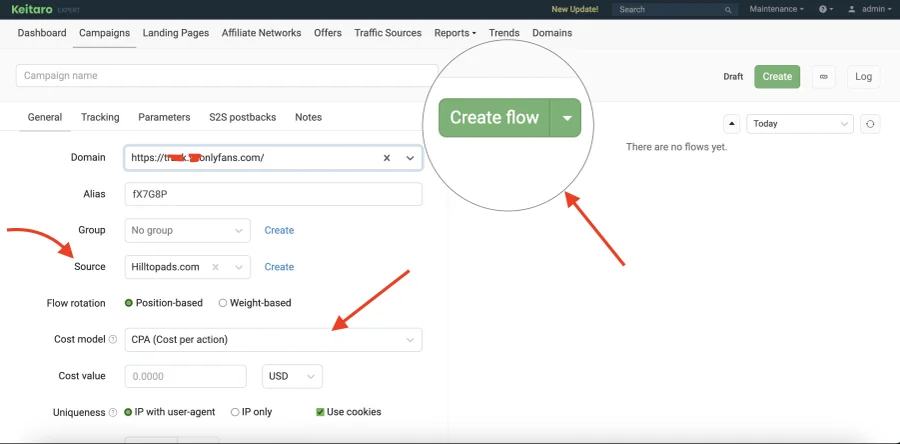Select IP only uniqueness option

pos(235,412)
